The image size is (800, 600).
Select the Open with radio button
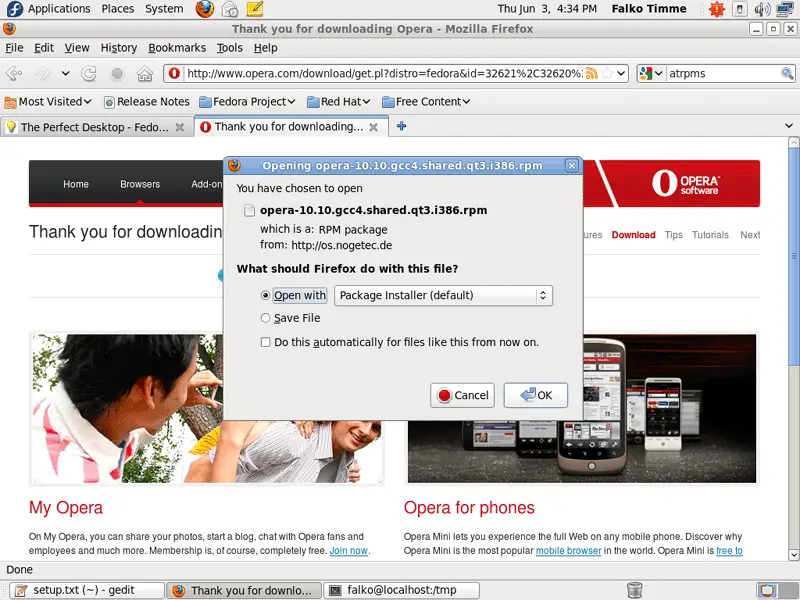click(x=265, y=295)
